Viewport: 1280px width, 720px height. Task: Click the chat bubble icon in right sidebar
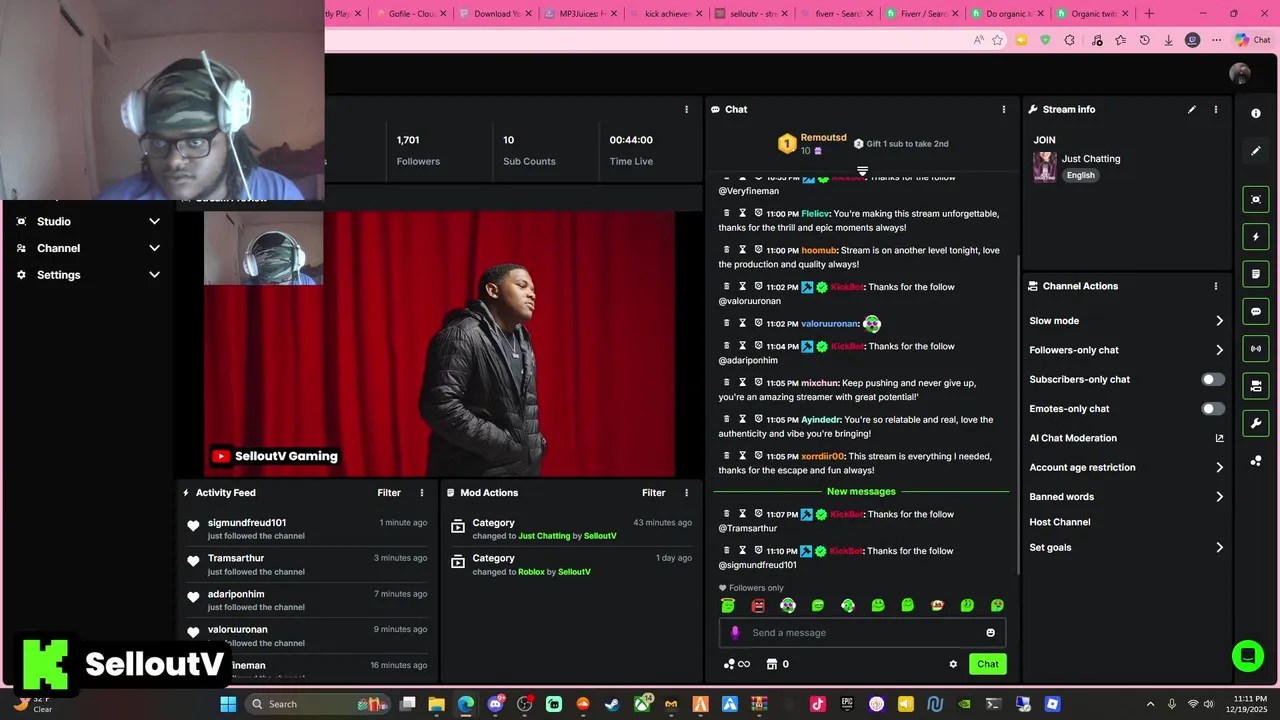pos(1256,311)
